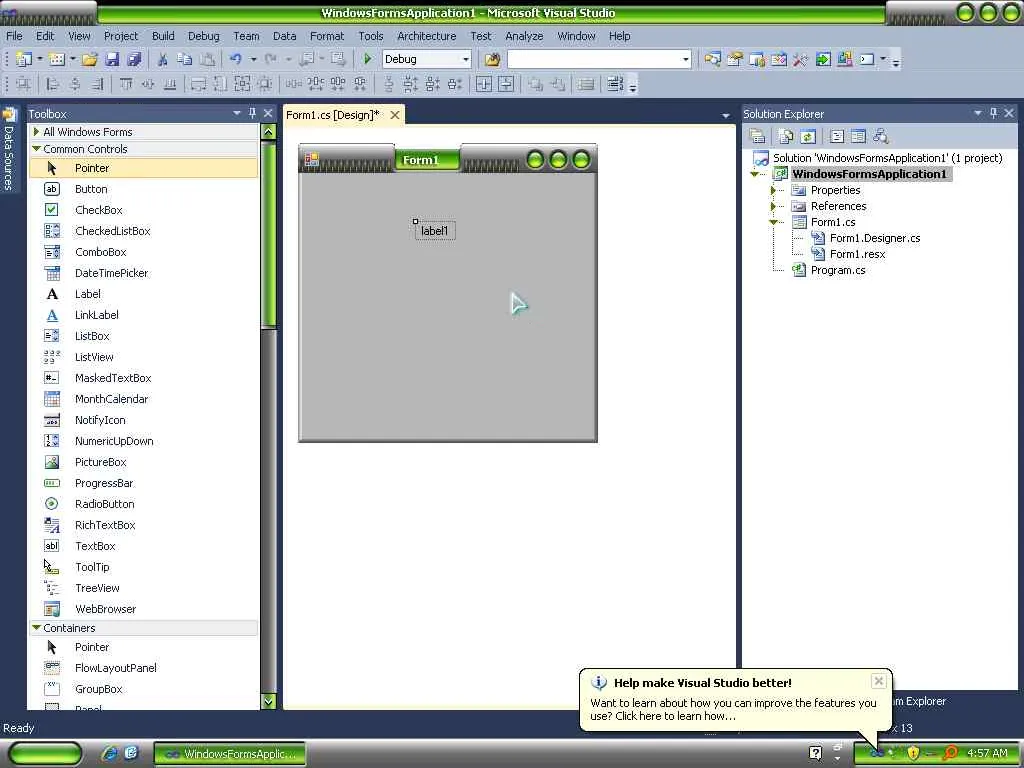Collapse the Form1.cs node in Solution Explorer
Viewport: 1024px width, 768px height.
click(x=773, y=222)
